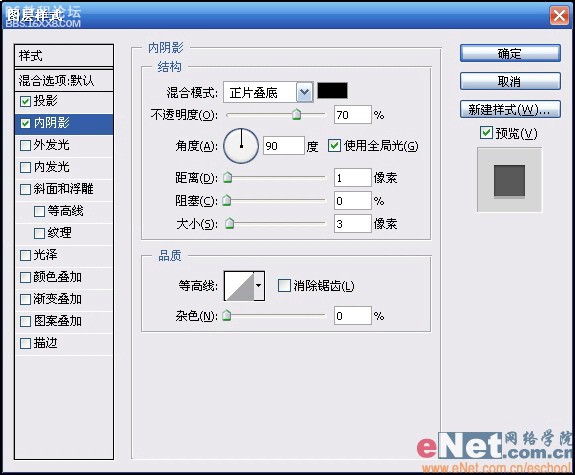Image resolution: width=575 pixels, height=475 pixels.
Task: Click the 角度 angle input field
Action: tap(283, 146)
